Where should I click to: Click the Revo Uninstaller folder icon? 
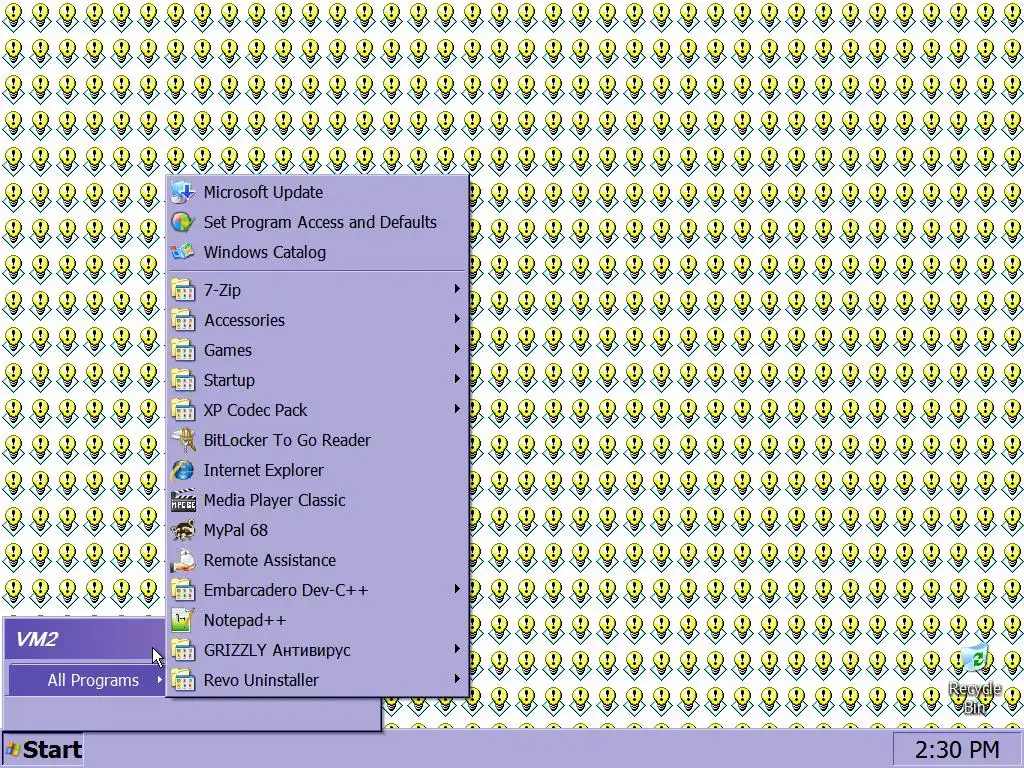pyautogui.click(x=183, y=680)
